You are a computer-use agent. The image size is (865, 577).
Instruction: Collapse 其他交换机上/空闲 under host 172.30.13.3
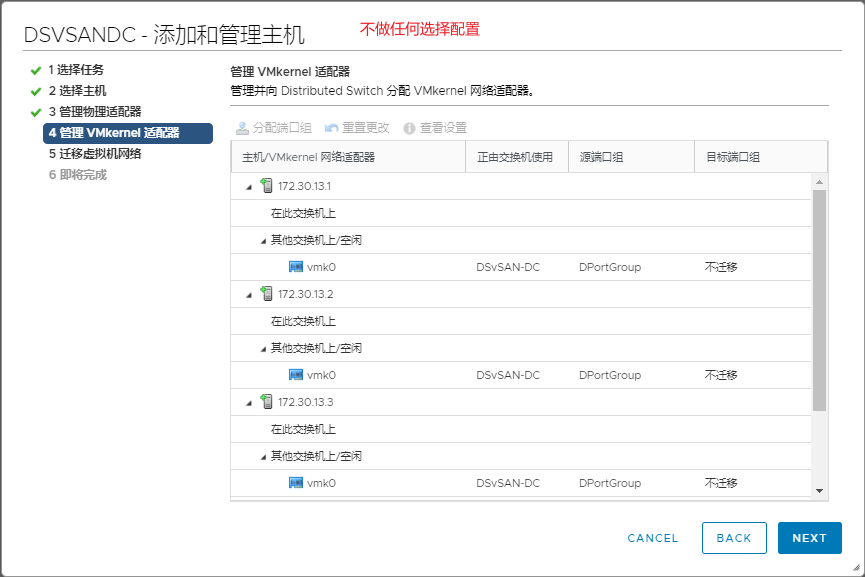pos(263,457)
